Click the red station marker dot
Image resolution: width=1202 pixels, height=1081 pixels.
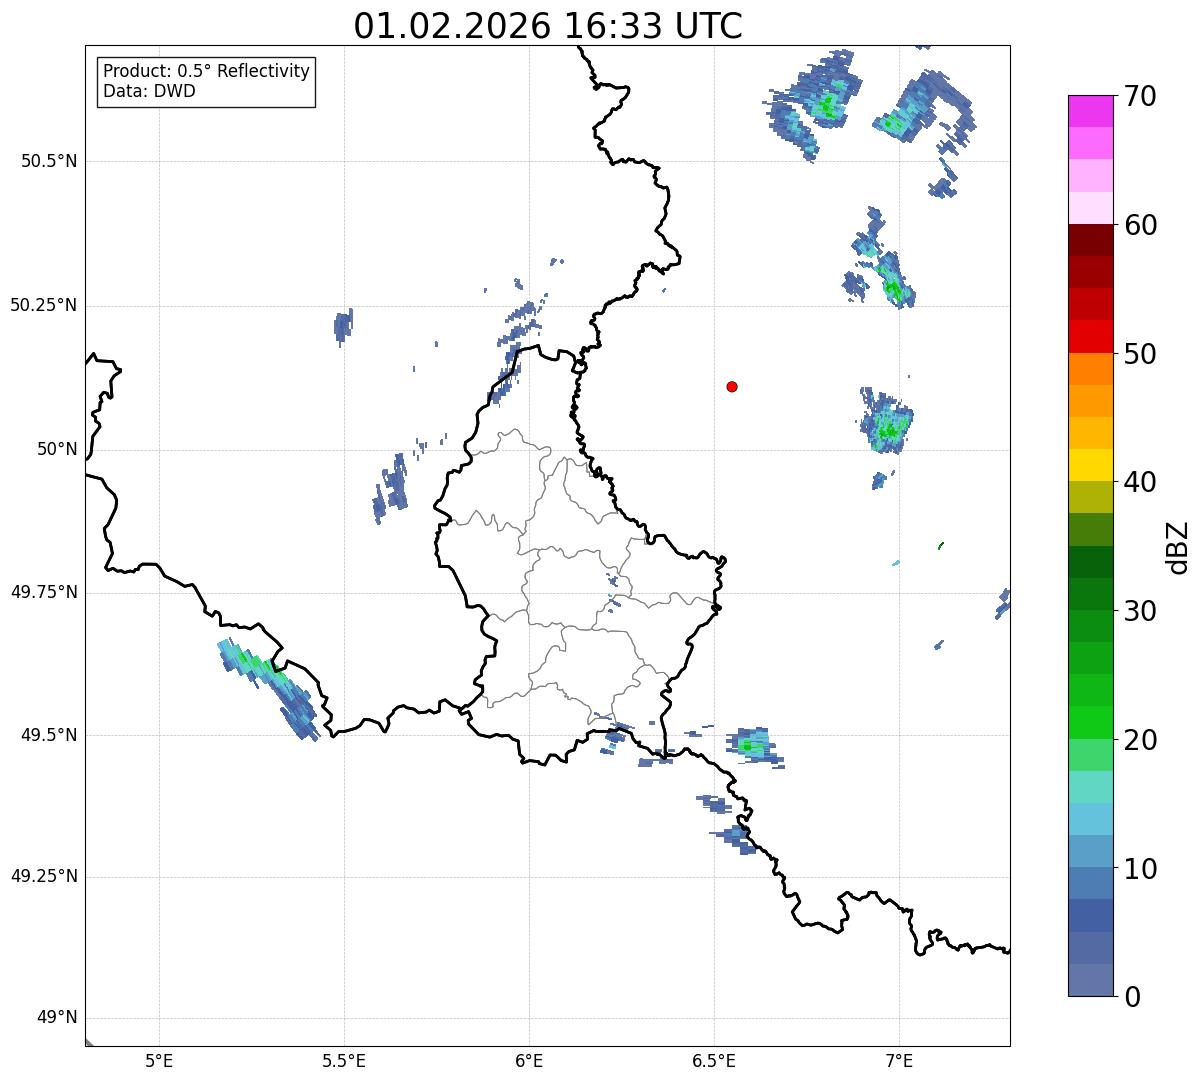[x=732, y=386]
